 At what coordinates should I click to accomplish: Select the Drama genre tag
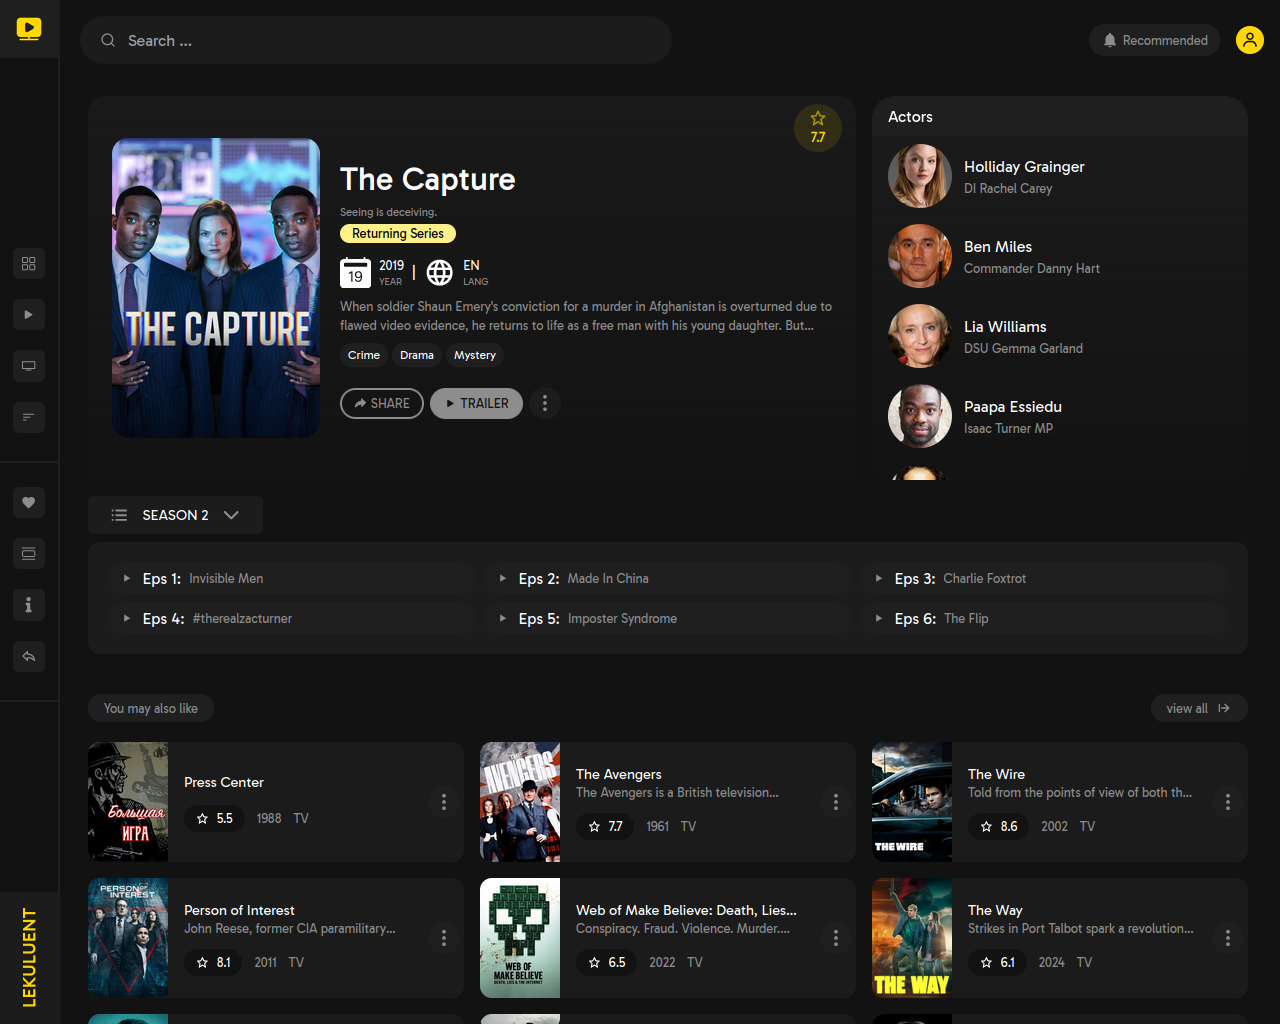coord(417,355)
